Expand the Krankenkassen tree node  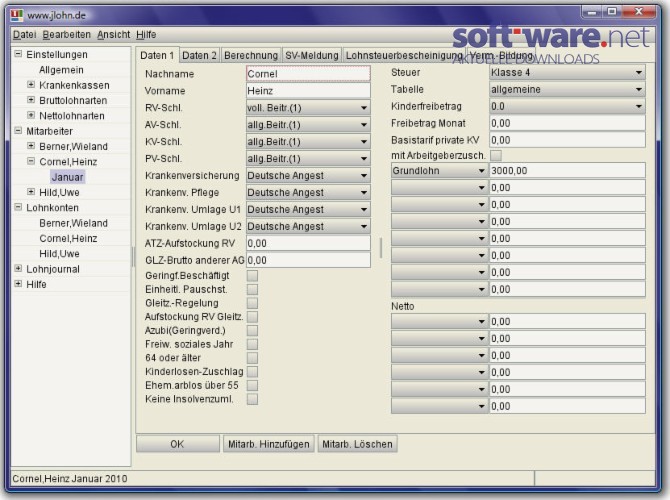(x=31, y=85)
